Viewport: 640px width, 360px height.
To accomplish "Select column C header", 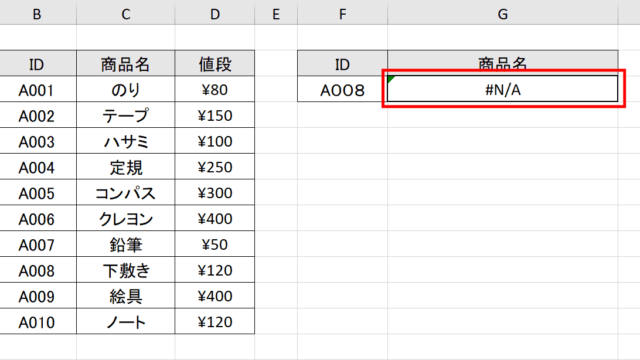I will point(126,14).
